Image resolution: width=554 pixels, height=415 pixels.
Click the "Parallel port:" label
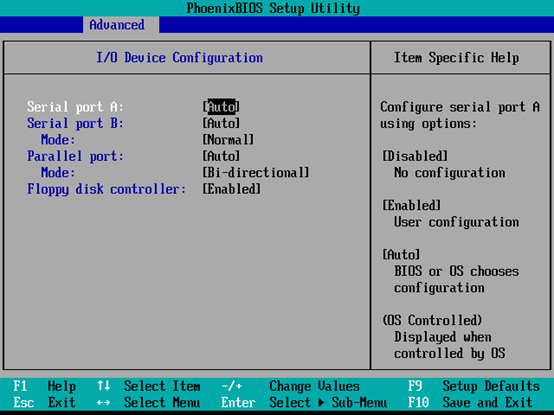(75, 156)
